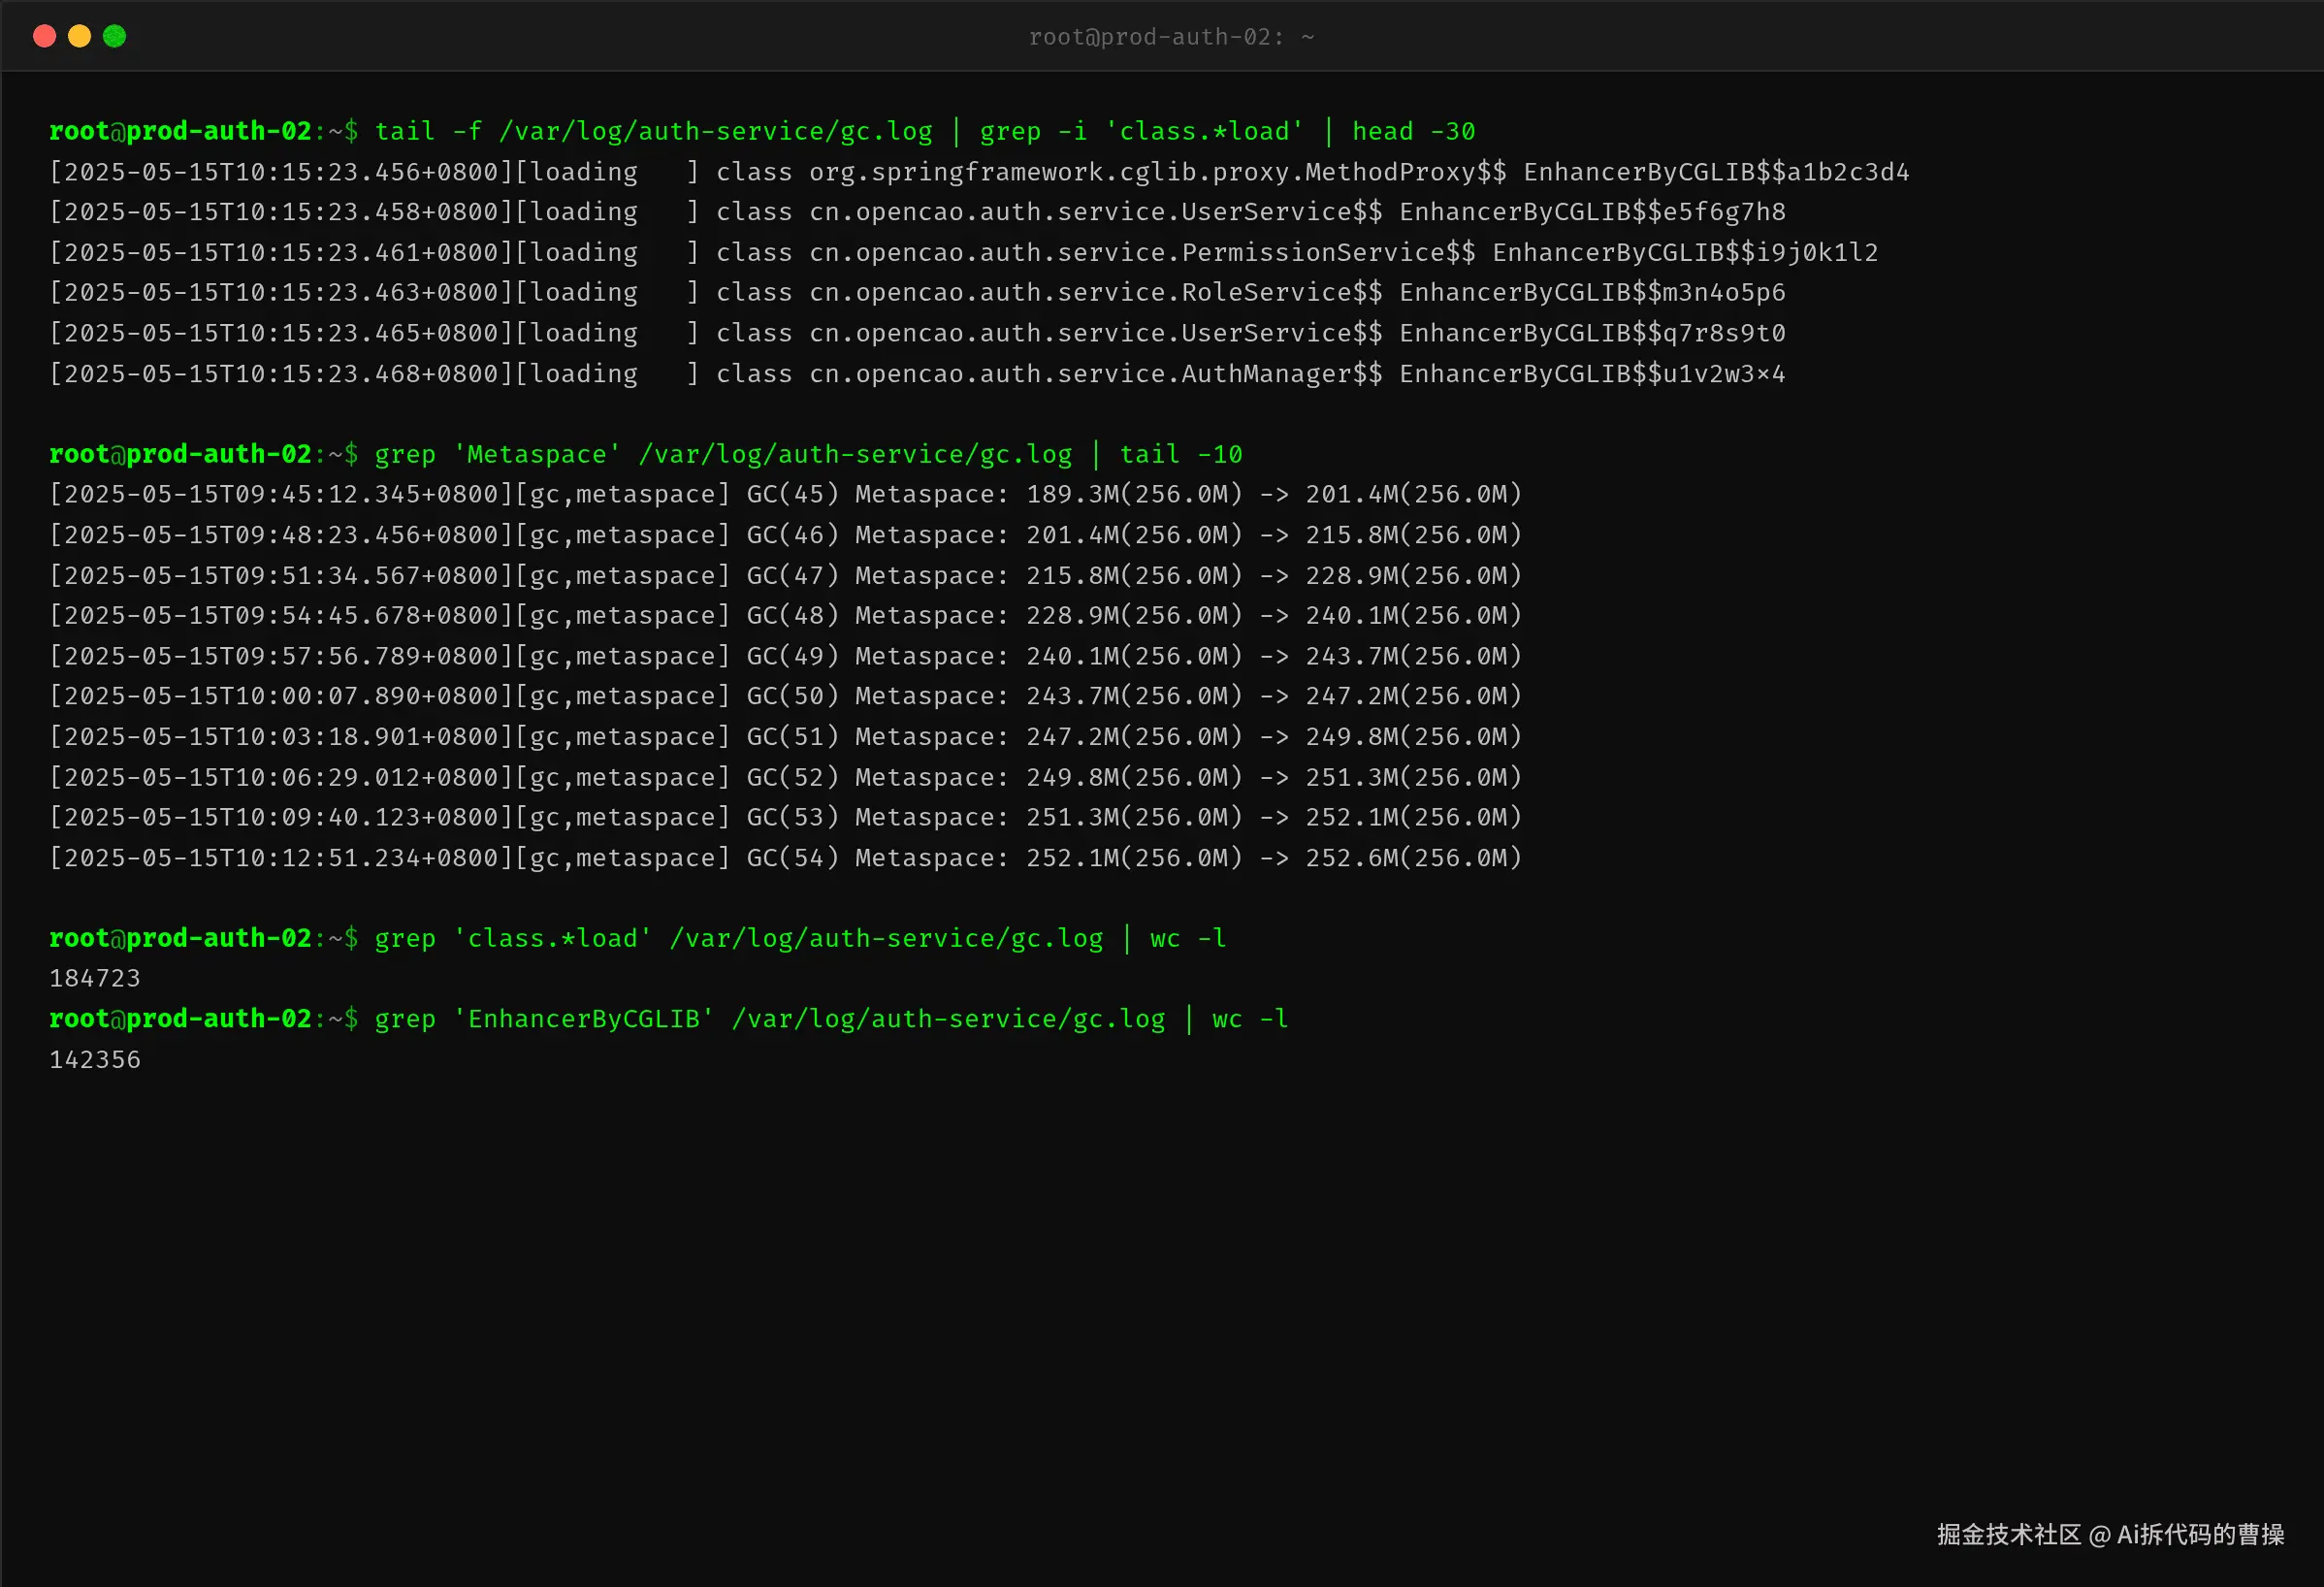
Task: Click the grep 'EnhancerByCGLIB' wc -l command
Action: pos(669,1019)
